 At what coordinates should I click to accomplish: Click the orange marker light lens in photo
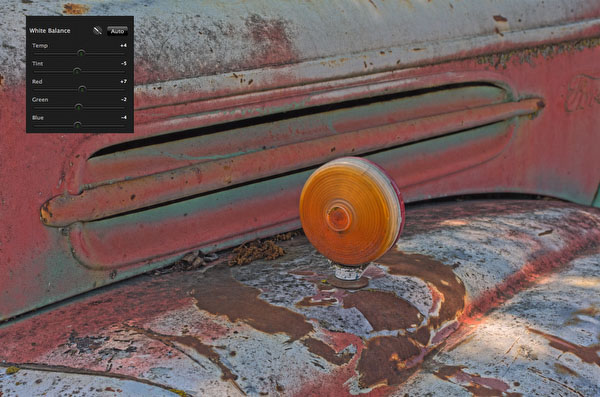click(350, 212)
